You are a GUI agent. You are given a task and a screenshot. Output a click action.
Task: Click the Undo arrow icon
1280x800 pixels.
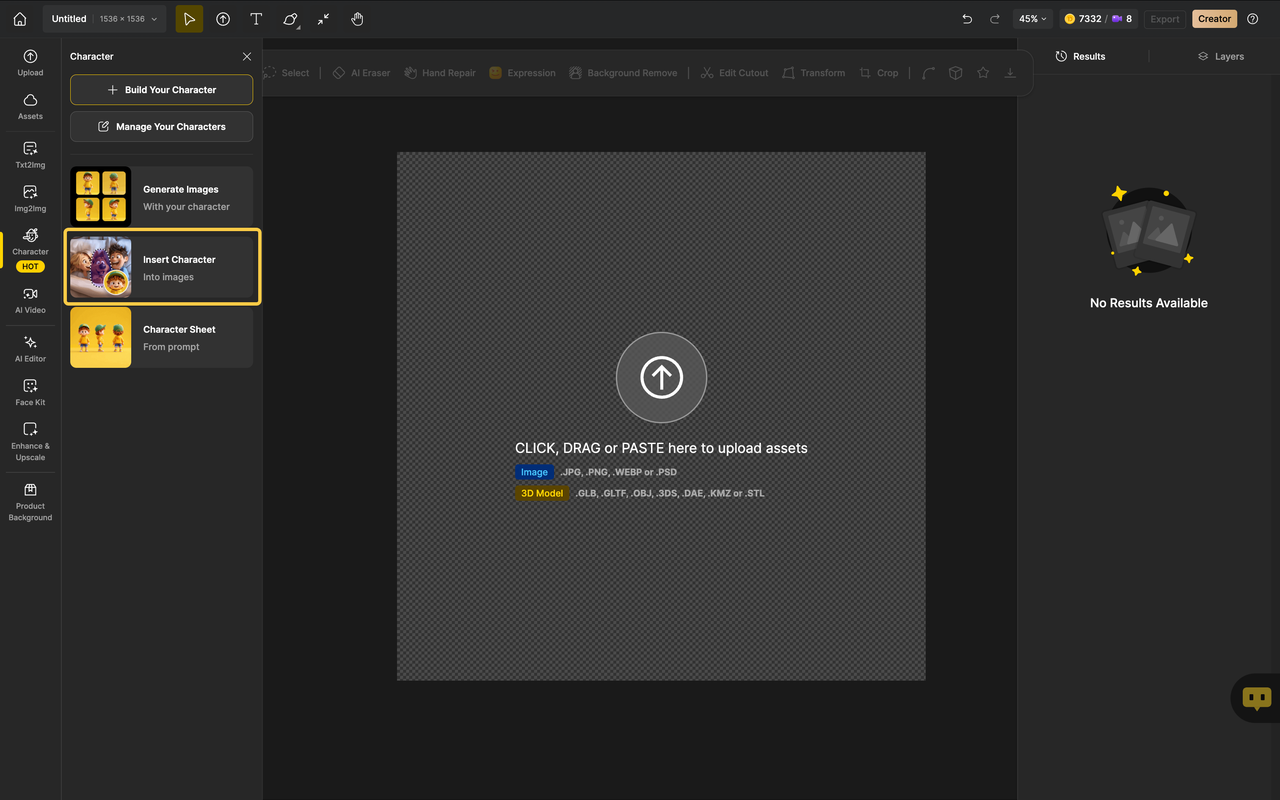tap(966, 18)
